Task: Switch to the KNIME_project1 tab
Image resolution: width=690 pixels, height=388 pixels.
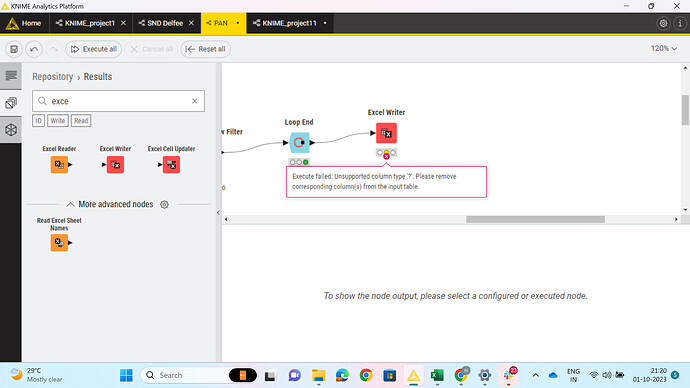Action: click(90, 23)
